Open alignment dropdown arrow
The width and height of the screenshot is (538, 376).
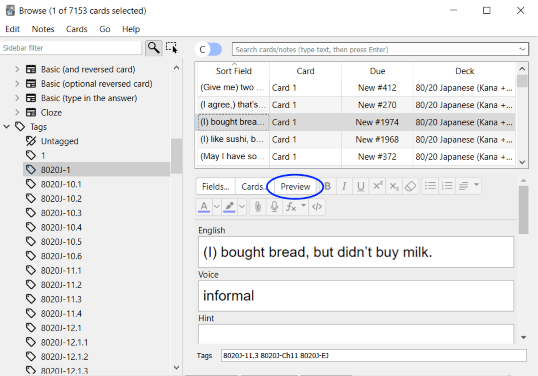[x=476, y=185]
